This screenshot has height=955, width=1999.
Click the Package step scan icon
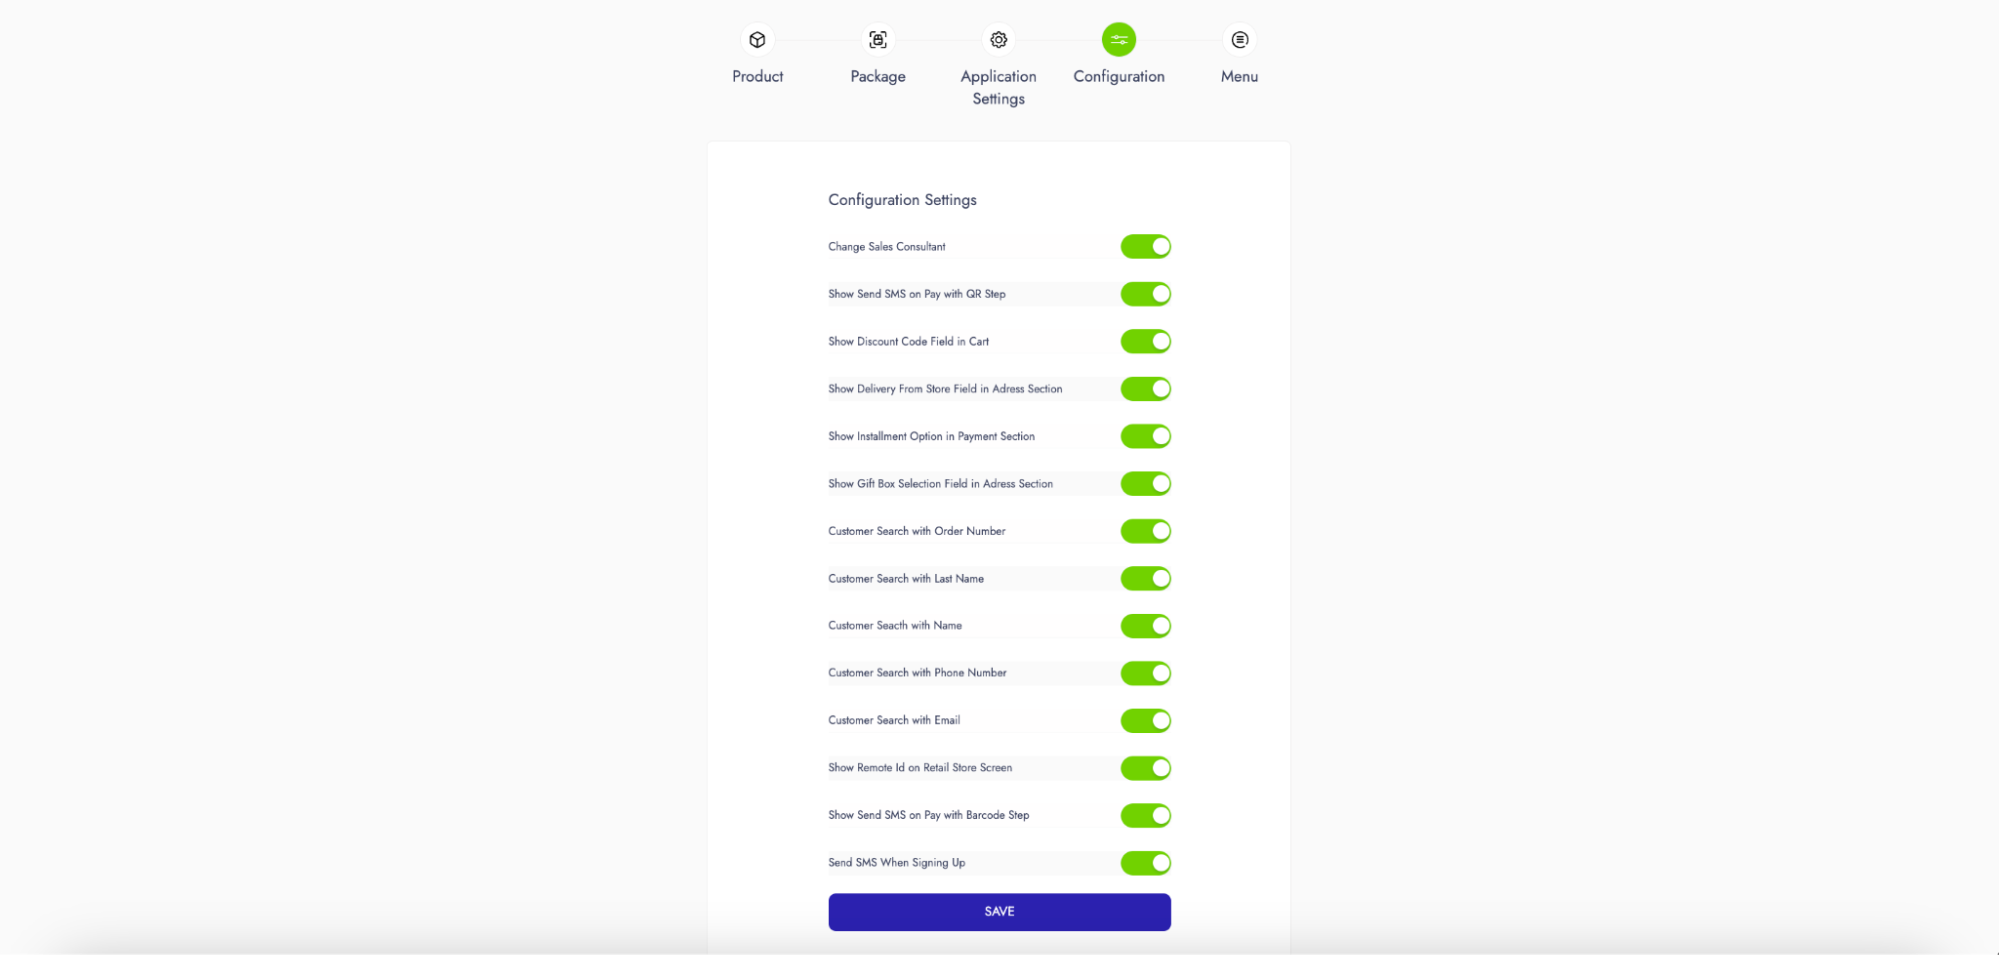point(878,40)
